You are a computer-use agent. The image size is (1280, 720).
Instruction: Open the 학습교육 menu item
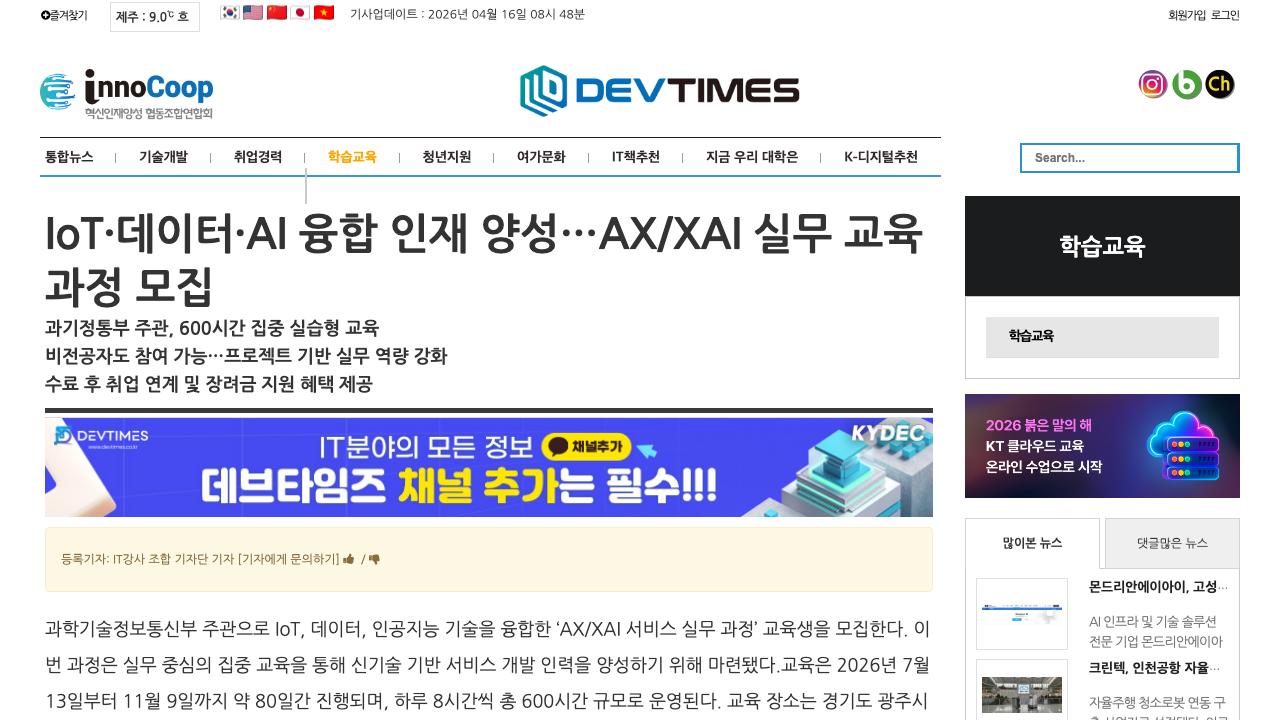pyautogui.click(x=352, y=157)
